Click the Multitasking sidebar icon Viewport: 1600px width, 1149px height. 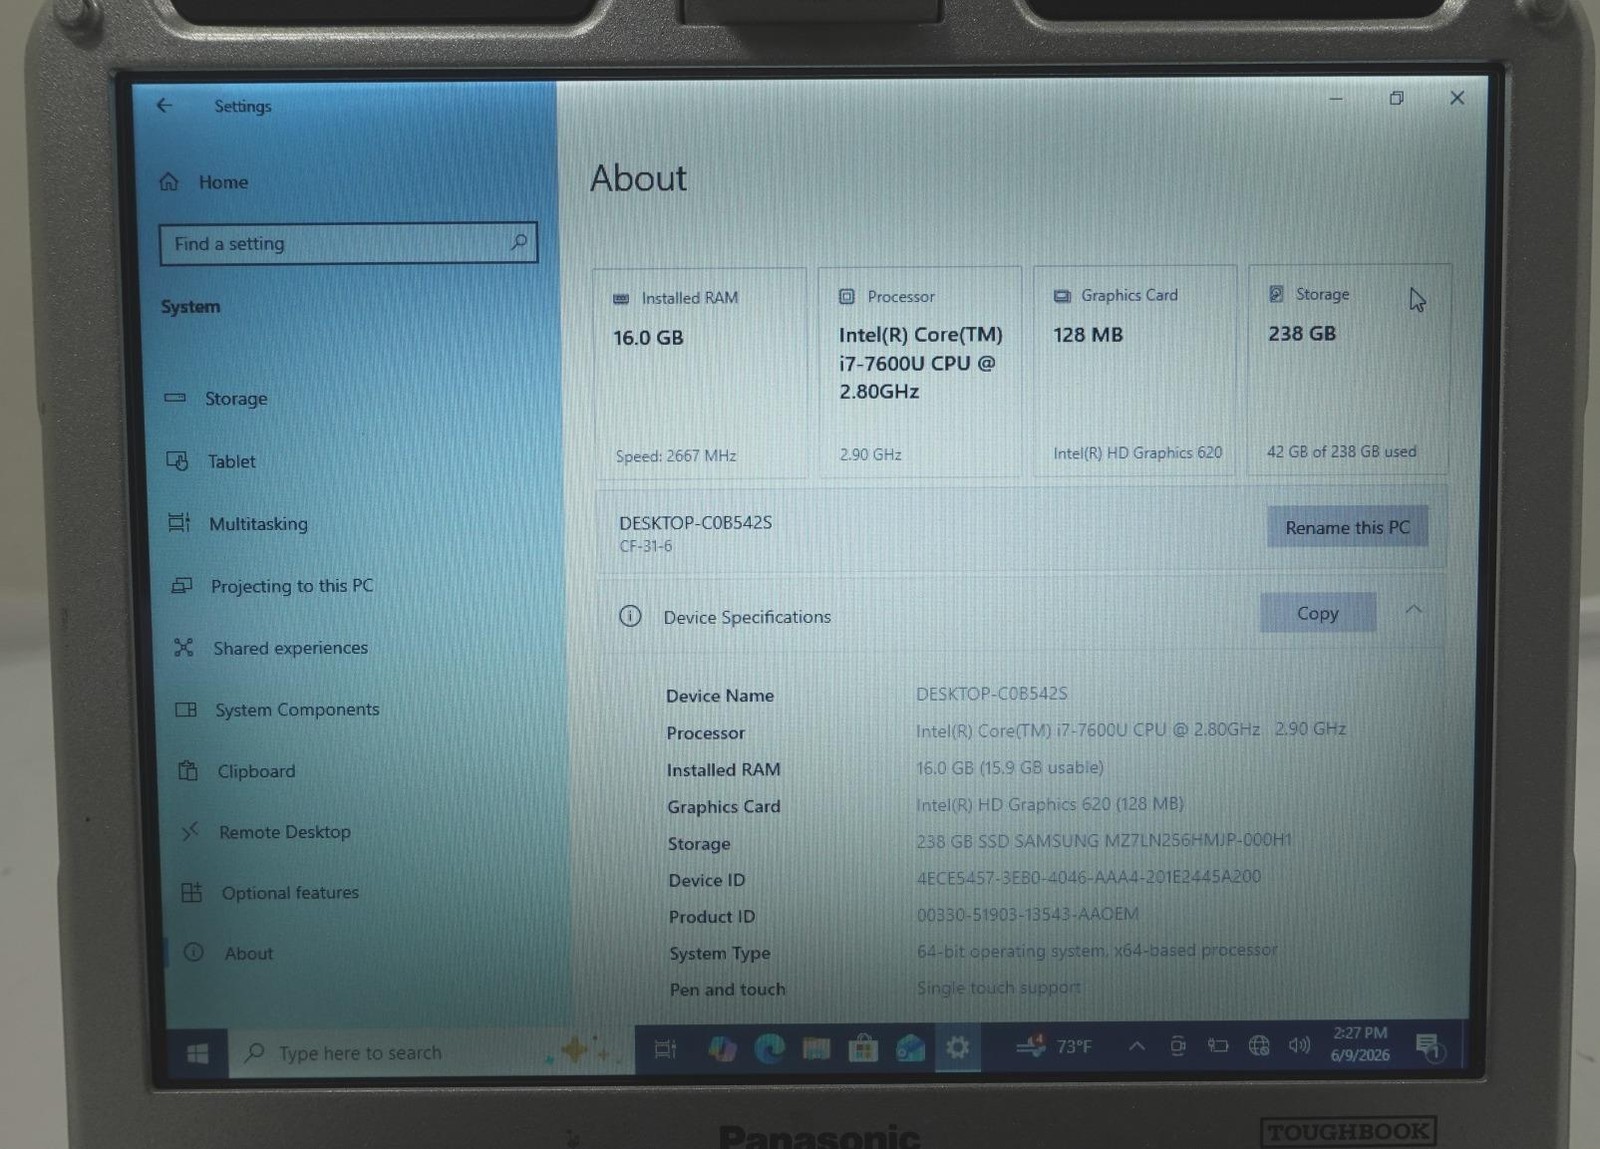(x=179, y=522)
